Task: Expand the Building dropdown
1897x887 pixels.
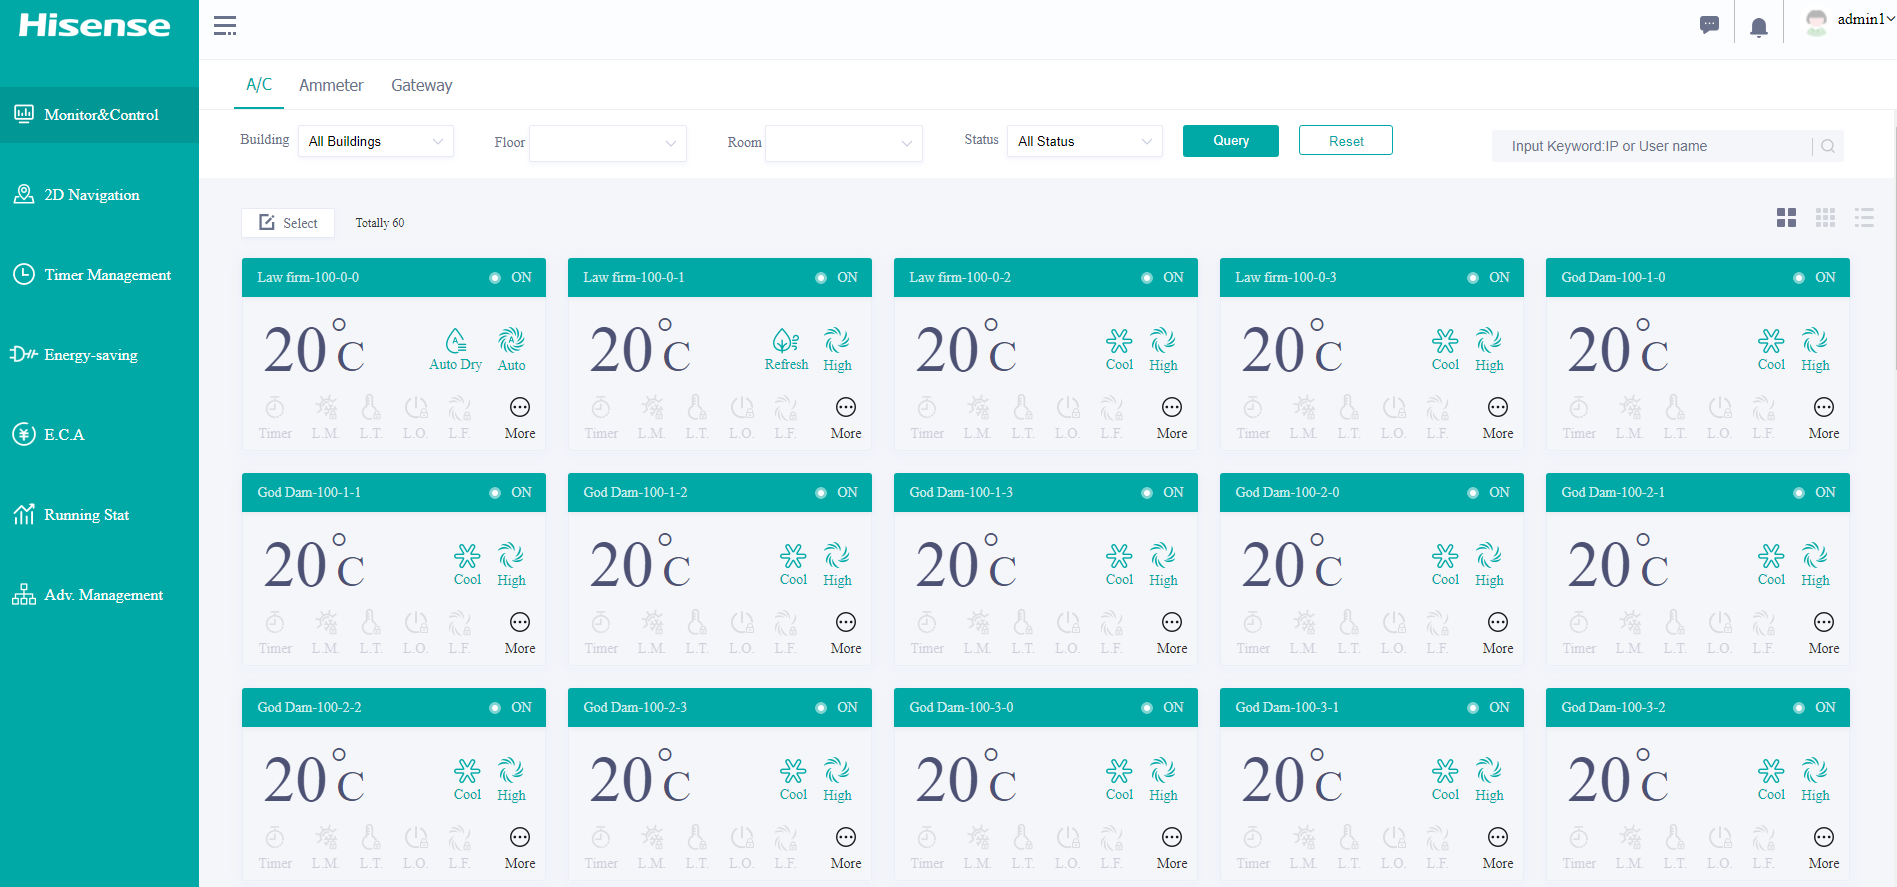Action: (375, 142)
